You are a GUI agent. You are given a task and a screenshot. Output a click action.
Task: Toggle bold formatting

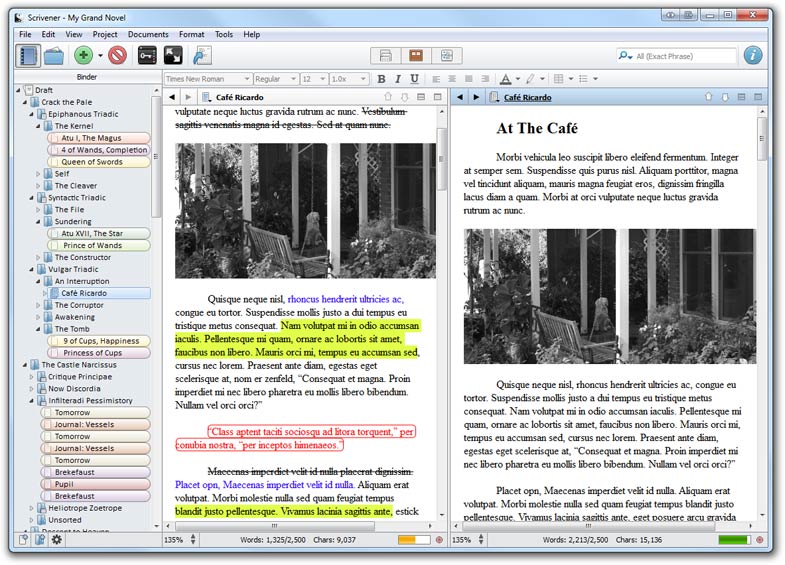click(381, 79)
